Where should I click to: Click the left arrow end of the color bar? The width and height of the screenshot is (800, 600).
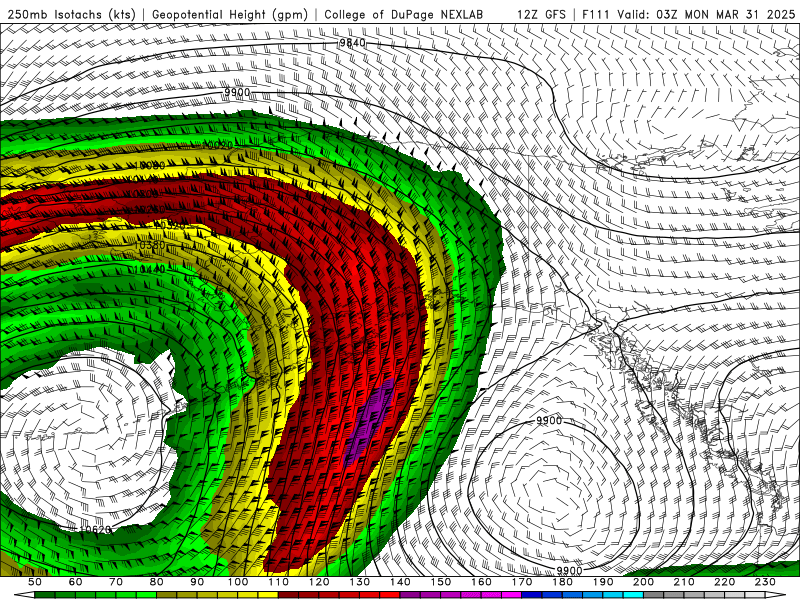[x=24, y=595]
